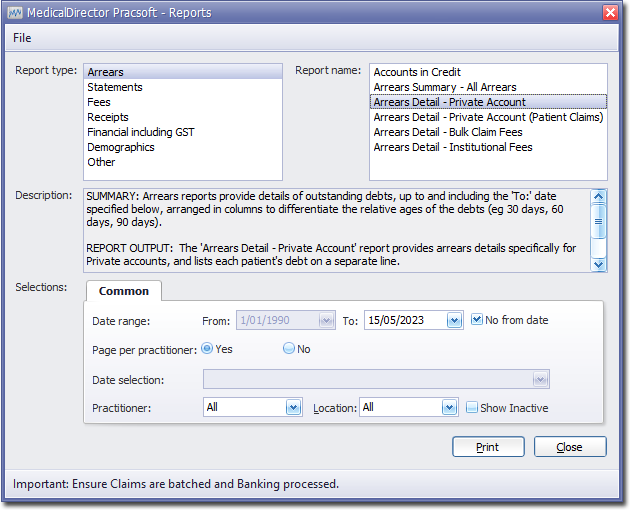Image resolution: width=631 pixels, height=511 pixels.
Task: Select No for Page per practitioner
Action: pos(289,349)
